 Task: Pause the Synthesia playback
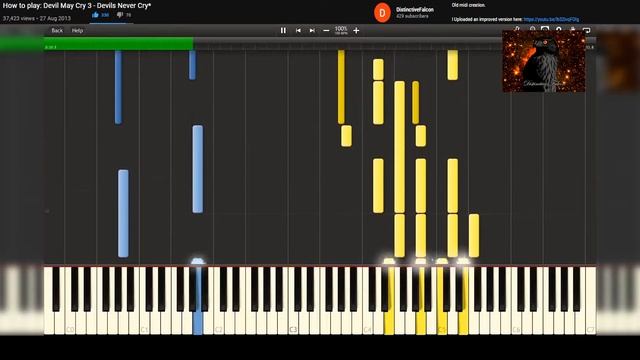283,31
